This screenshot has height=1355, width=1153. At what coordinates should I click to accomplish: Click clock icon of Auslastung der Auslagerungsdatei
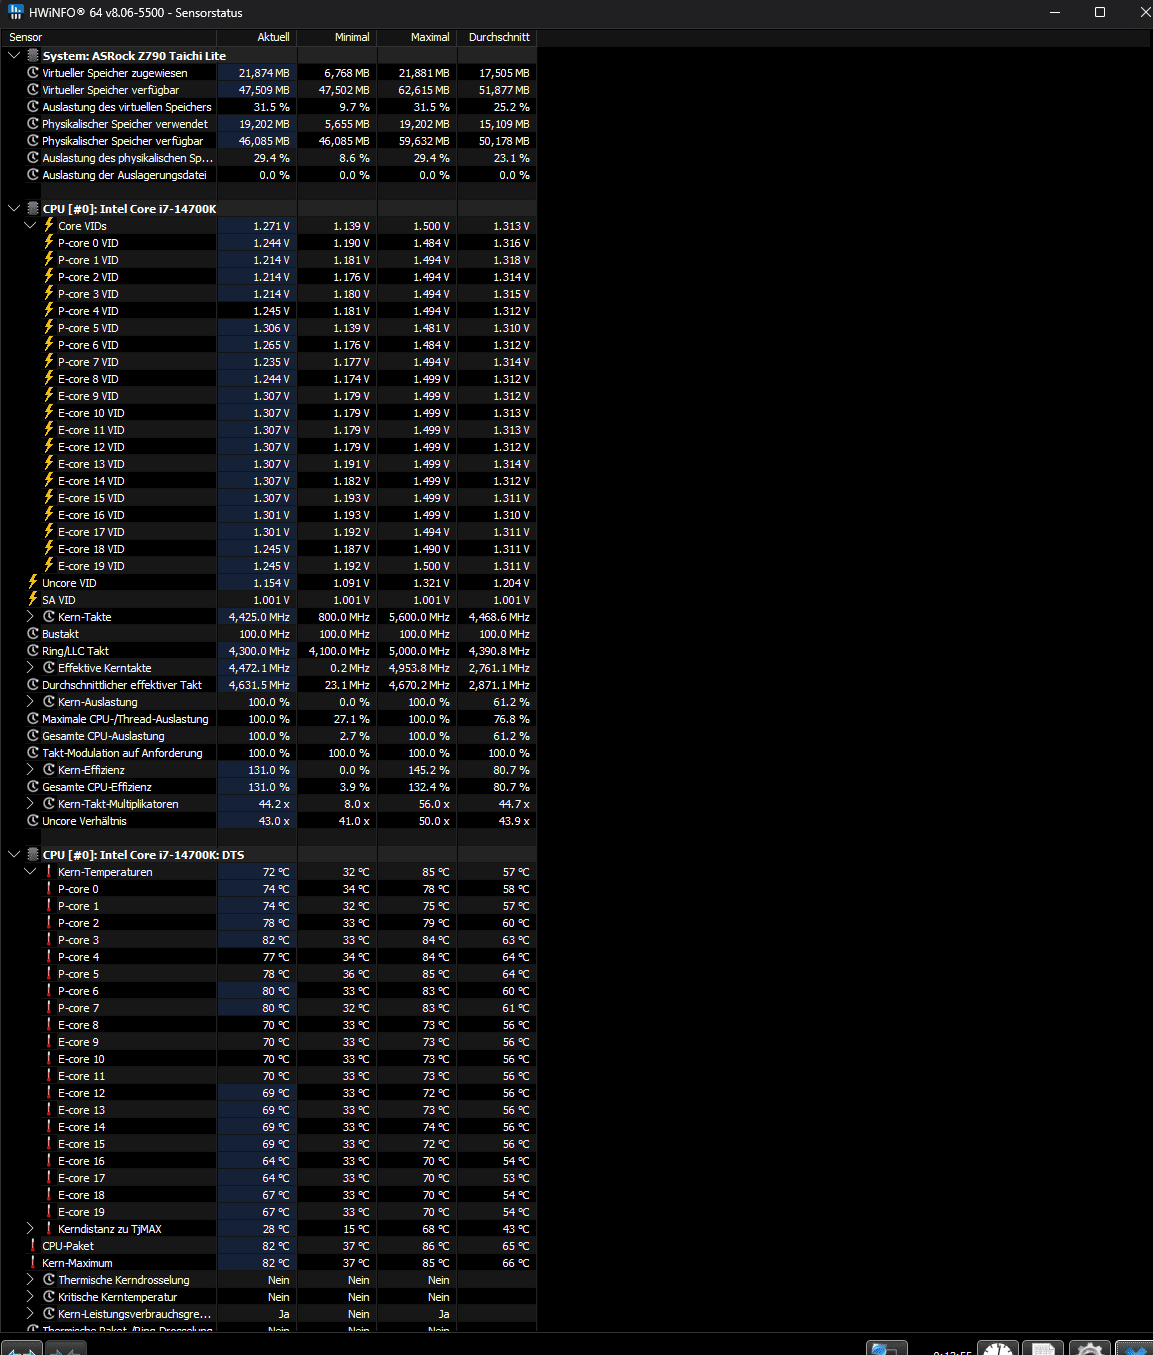point(33,175)
